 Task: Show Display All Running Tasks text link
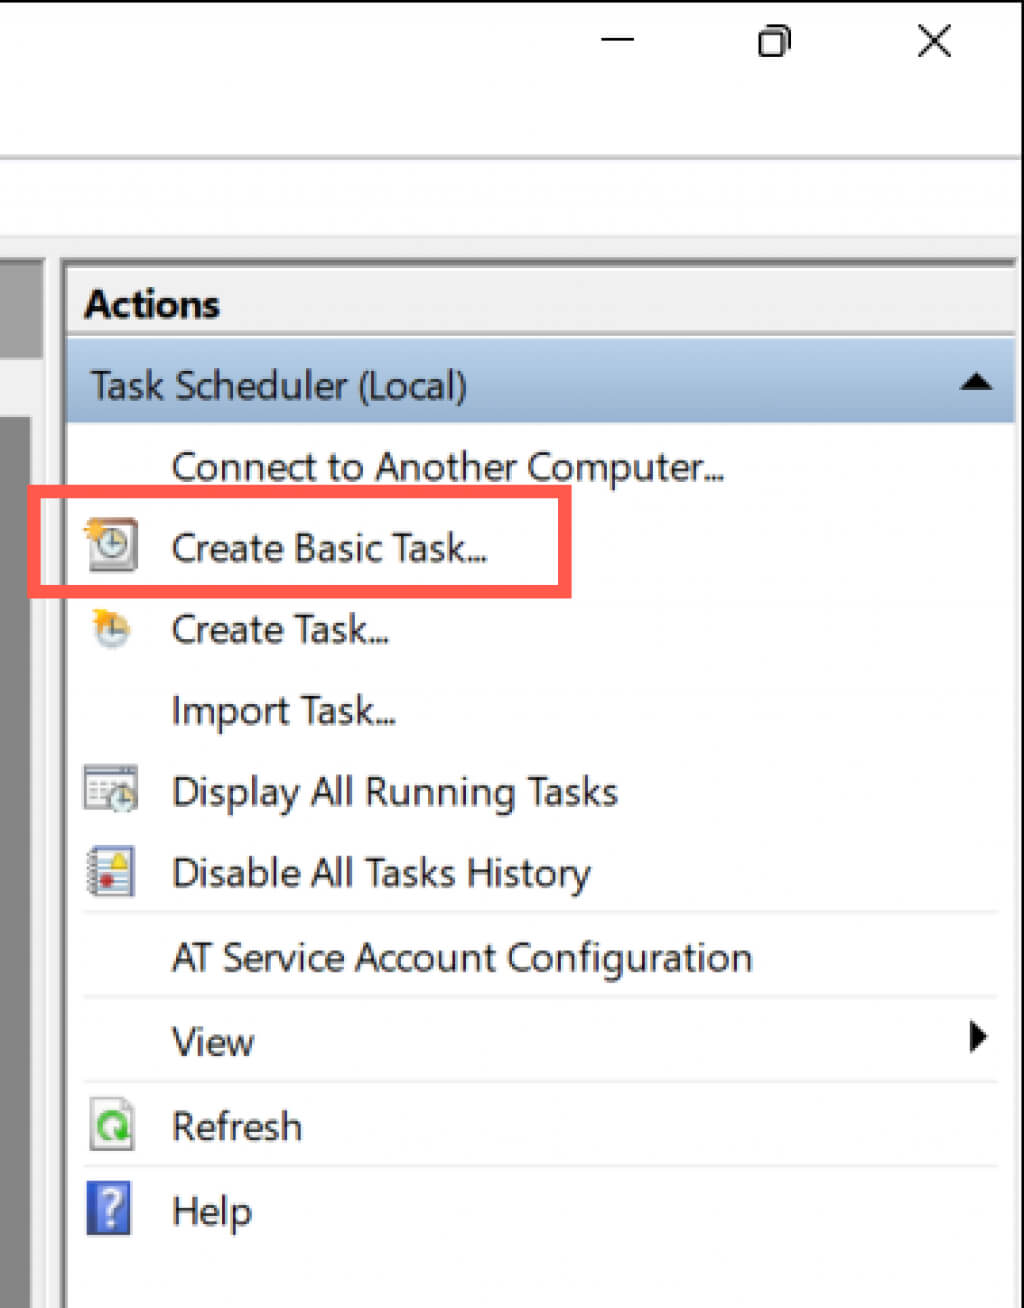coord(395,792)
